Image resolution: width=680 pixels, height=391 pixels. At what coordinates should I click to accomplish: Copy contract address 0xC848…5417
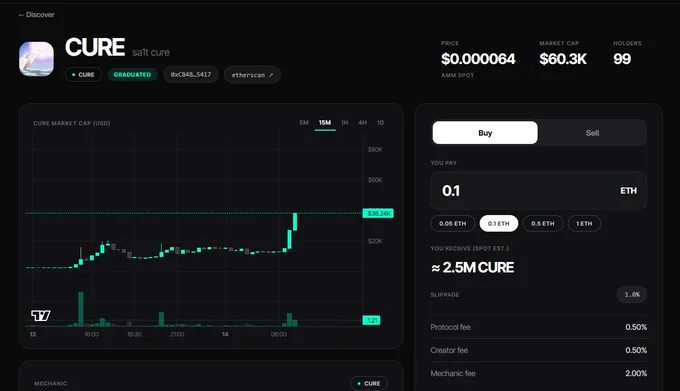[x=191, y=75]
